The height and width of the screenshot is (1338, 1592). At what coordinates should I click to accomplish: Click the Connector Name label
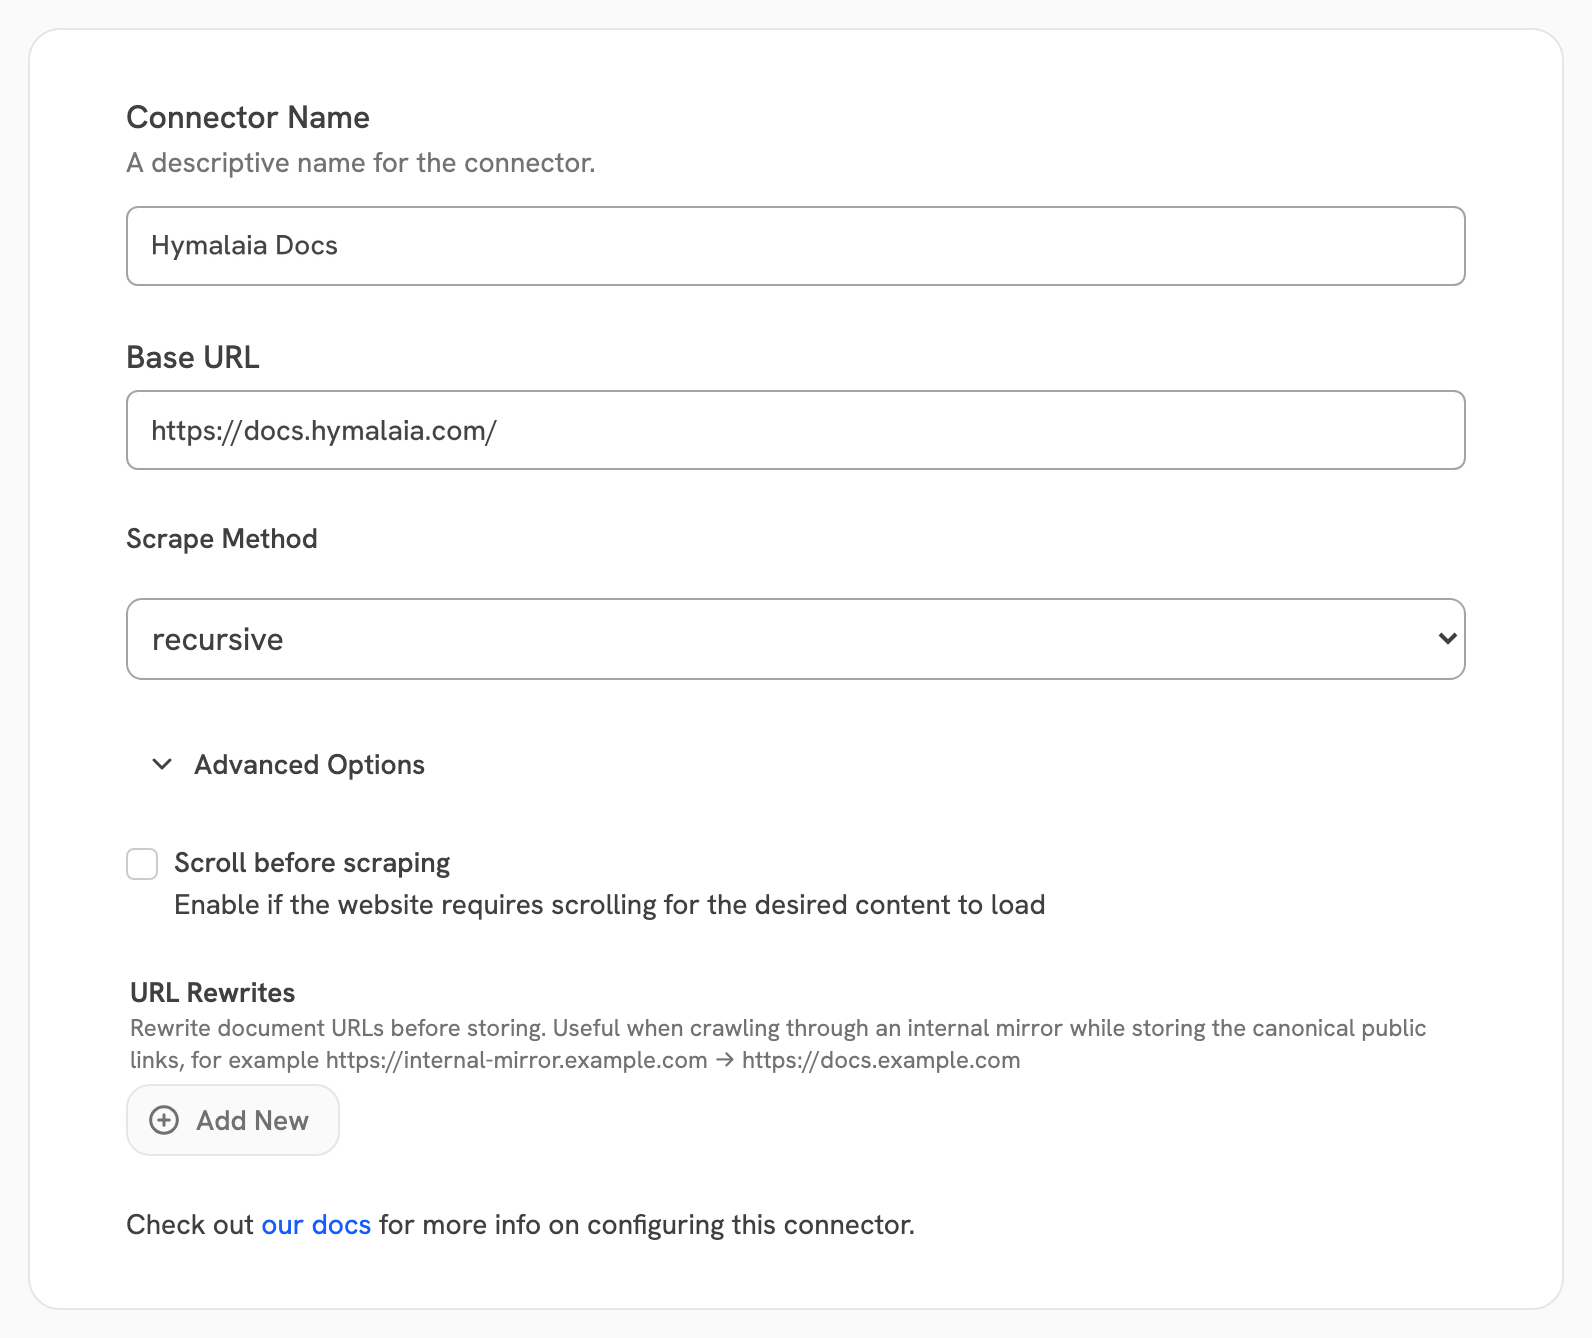[248, 118]
